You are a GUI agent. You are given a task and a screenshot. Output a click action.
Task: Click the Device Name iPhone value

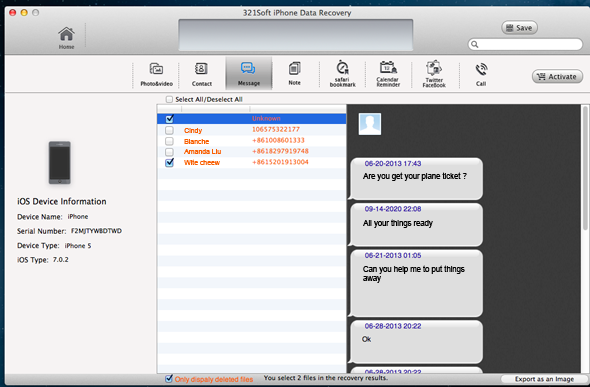click(x=78, y=217)
